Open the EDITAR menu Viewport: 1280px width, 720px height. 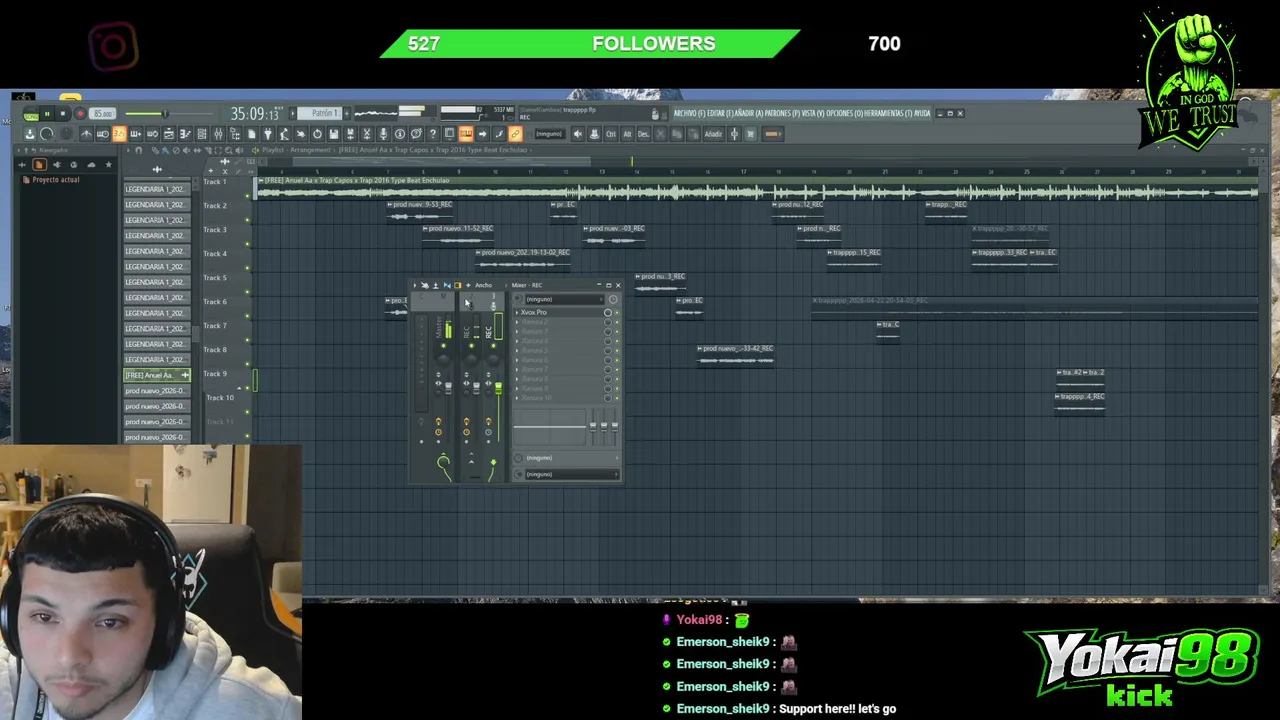(x=720, y=113)
